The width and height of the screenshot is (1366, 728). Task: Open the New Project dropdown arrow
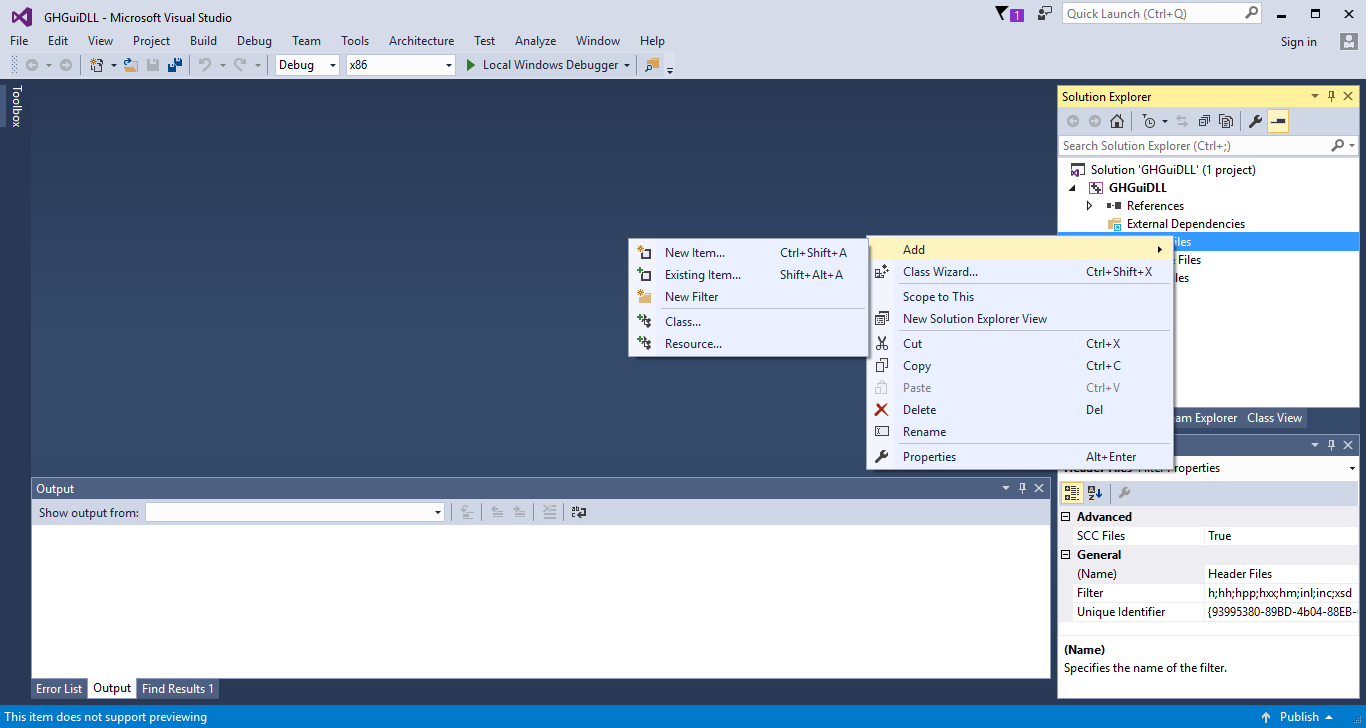coord(113,65)
